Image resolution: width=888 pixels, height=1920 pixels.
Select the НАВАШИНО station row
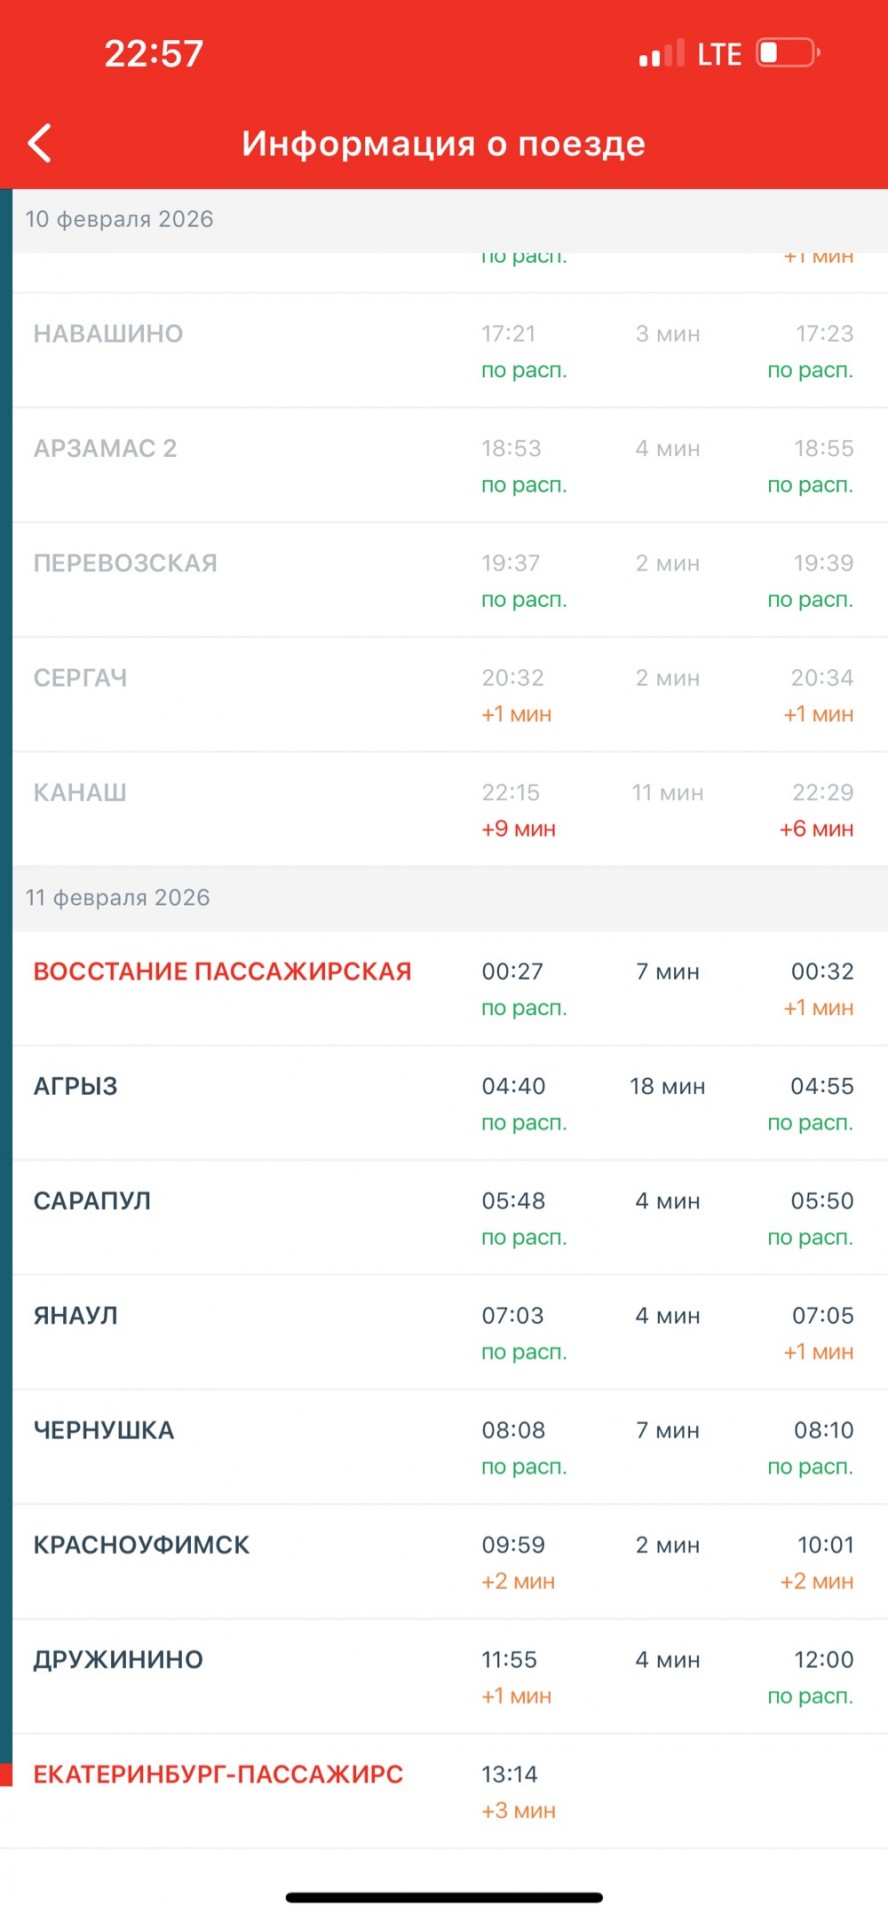click(450, 350)
